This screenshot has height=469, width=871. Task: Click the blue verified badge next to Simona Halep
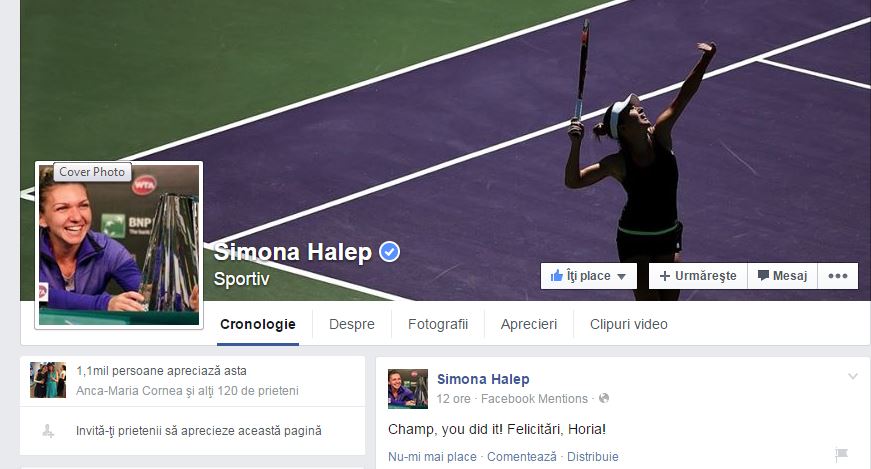389,252
